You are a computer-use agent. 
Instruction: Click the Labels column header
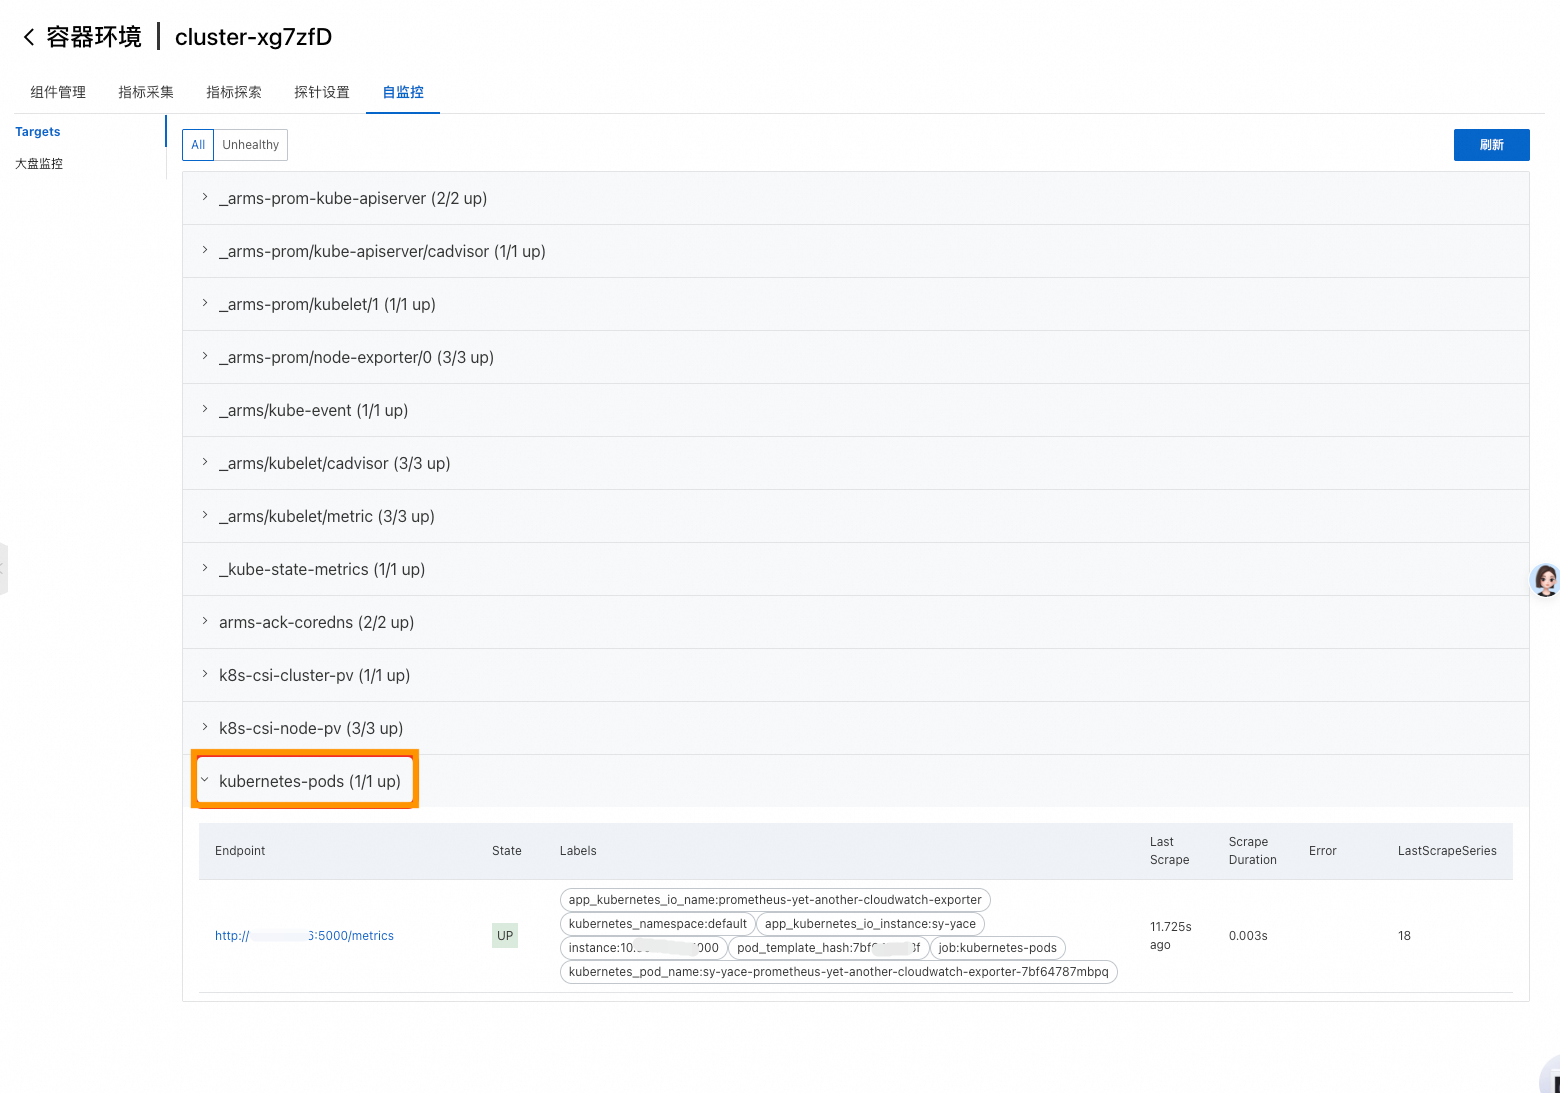tap(578, 851)
